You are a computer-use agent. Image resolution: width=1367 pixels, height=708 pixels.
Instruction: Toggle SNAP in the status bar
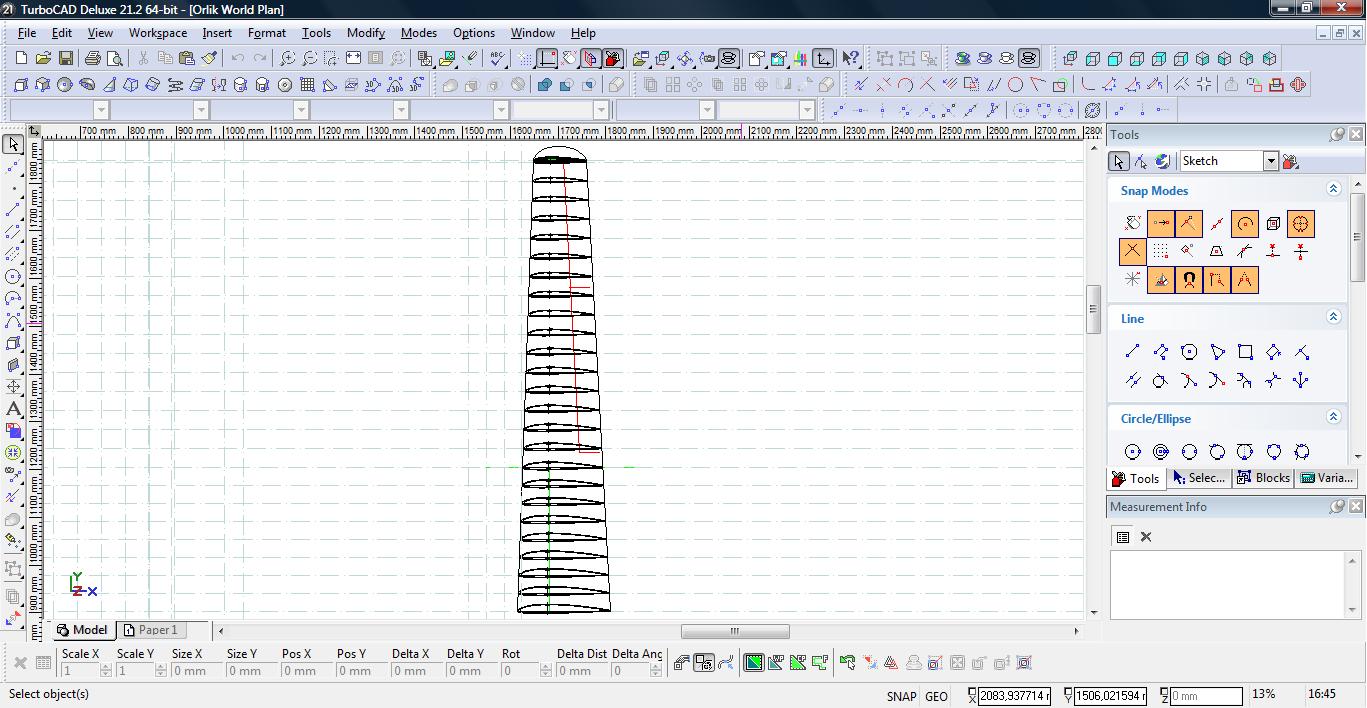tap(900, 696)
